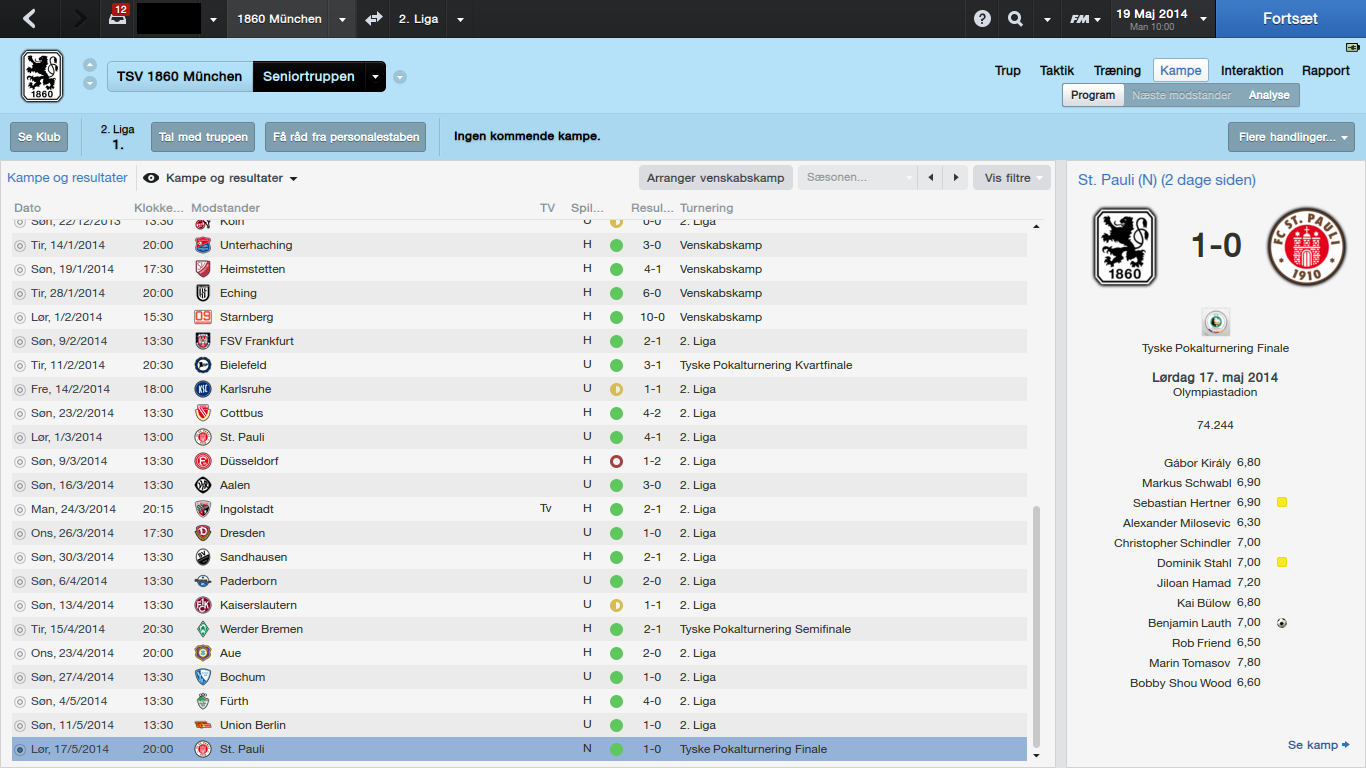Screen dimensions: 1366x768
Task: Click the Bielefeld club logo
Action: click(203, 365)
